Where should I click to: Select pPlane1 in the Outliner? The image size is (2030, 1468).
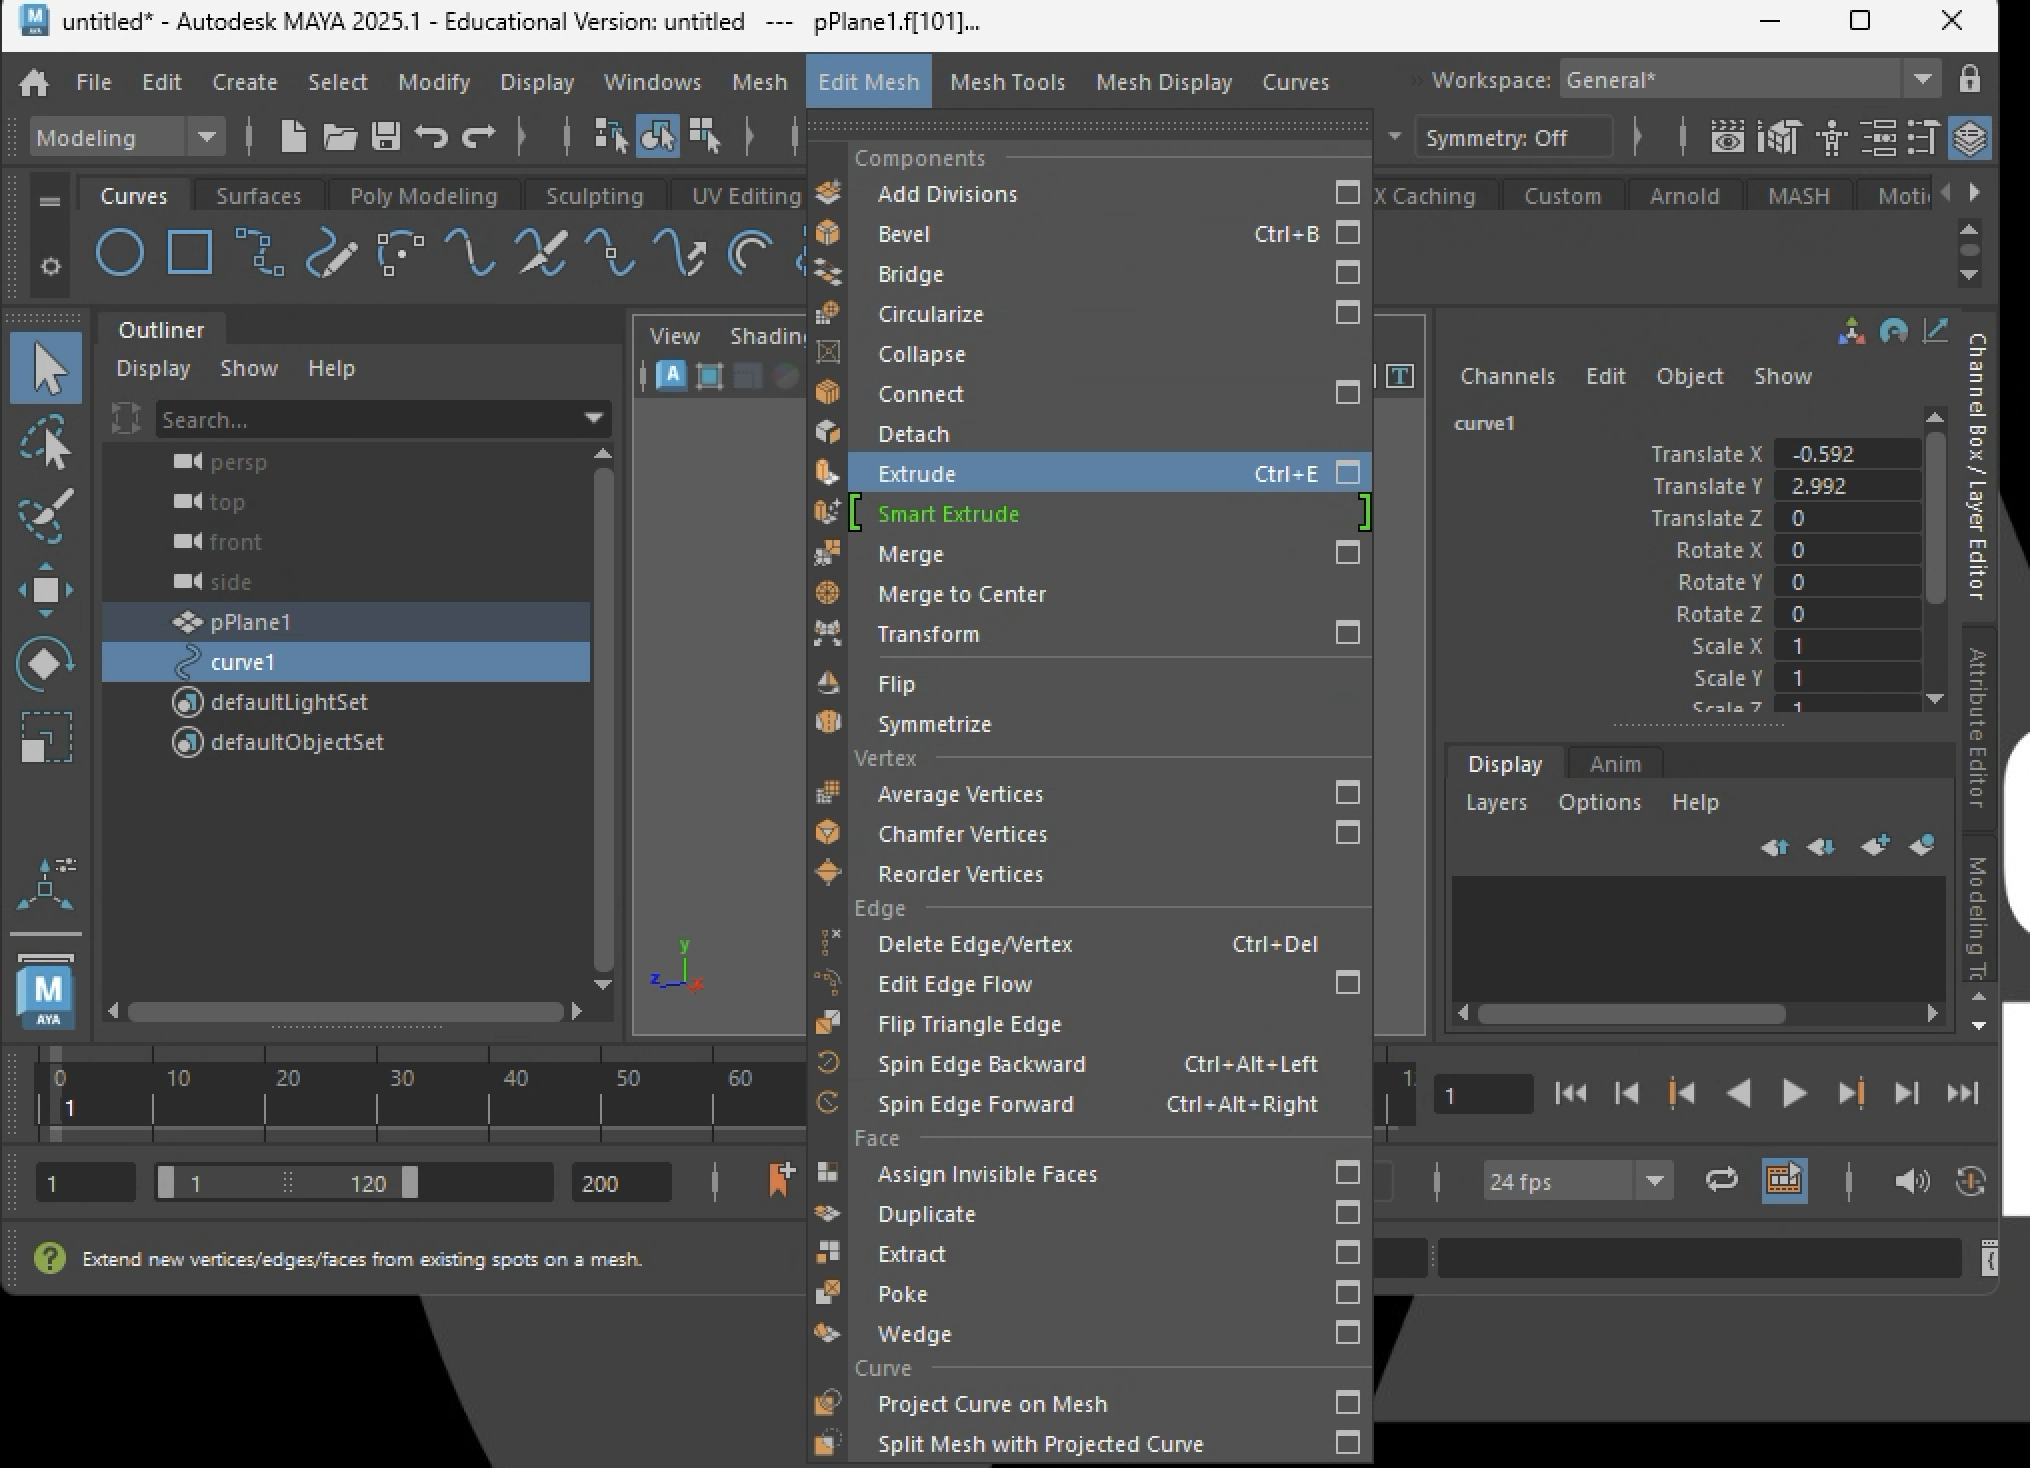point(250,622)
